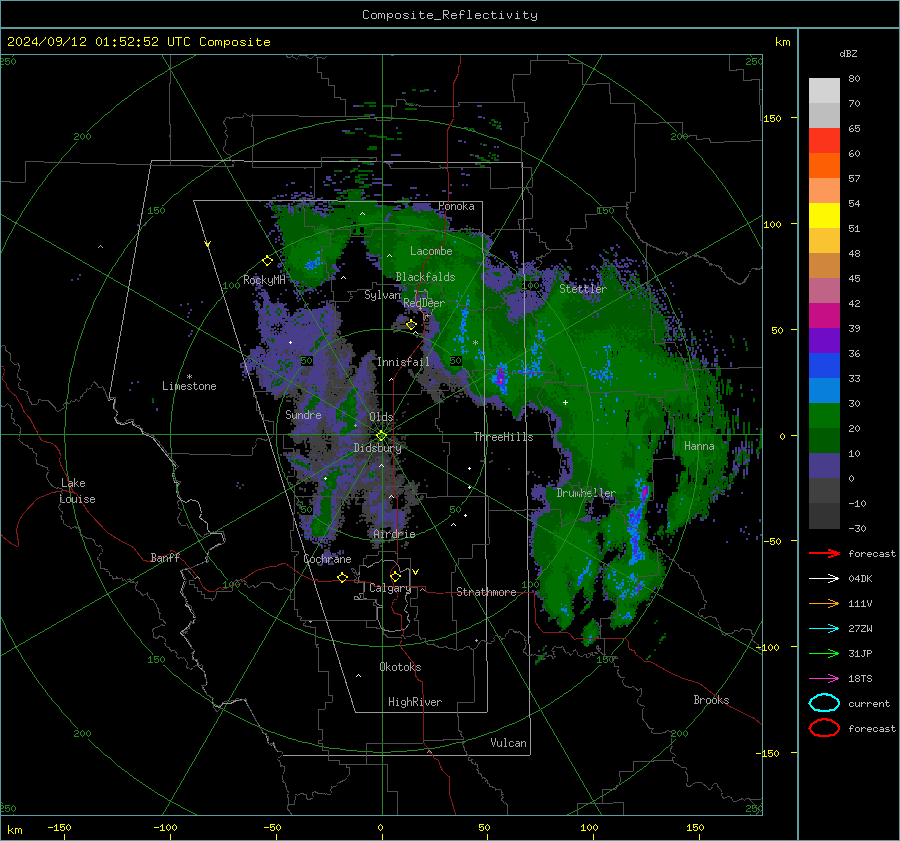Click the Sylvan map label
The height and width of the screenshot is (841, 900).
382,295
